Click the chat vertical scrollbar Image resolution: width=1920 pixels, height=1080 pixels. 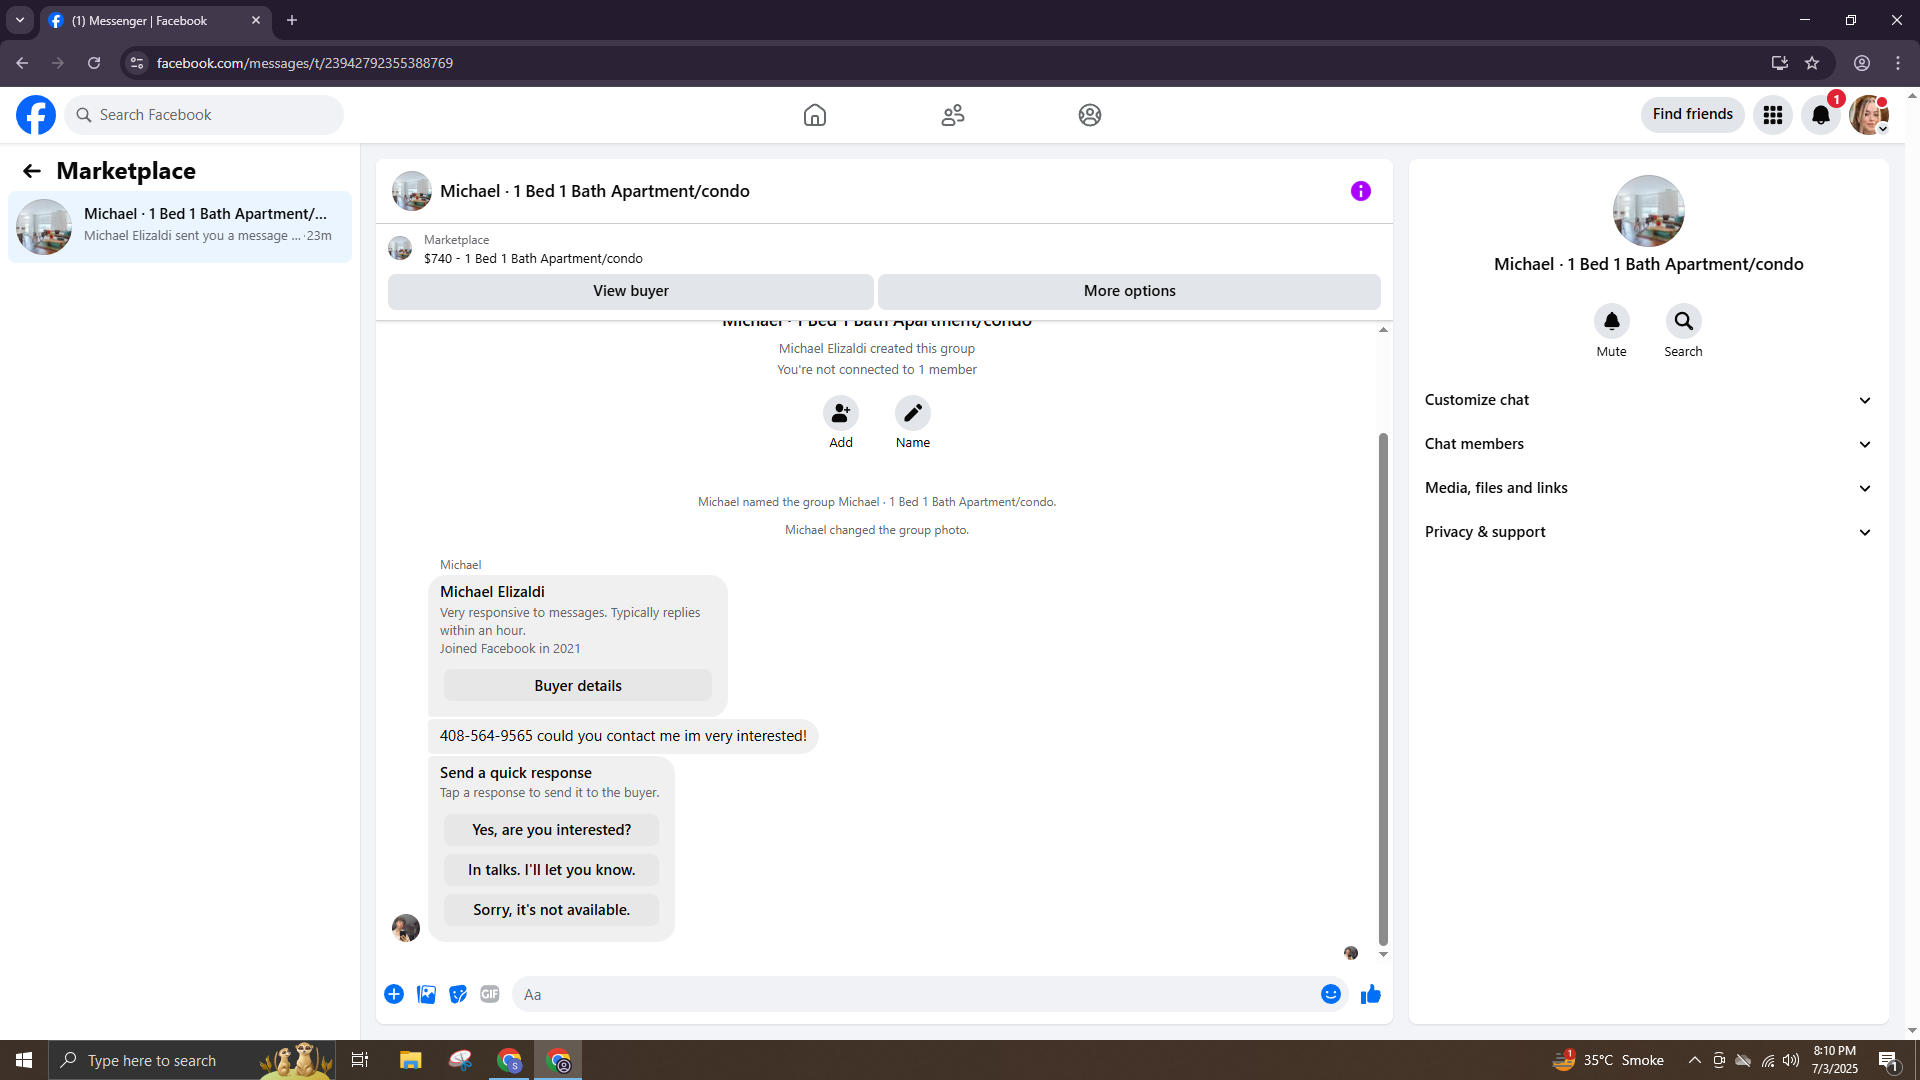pos(1383,690)
